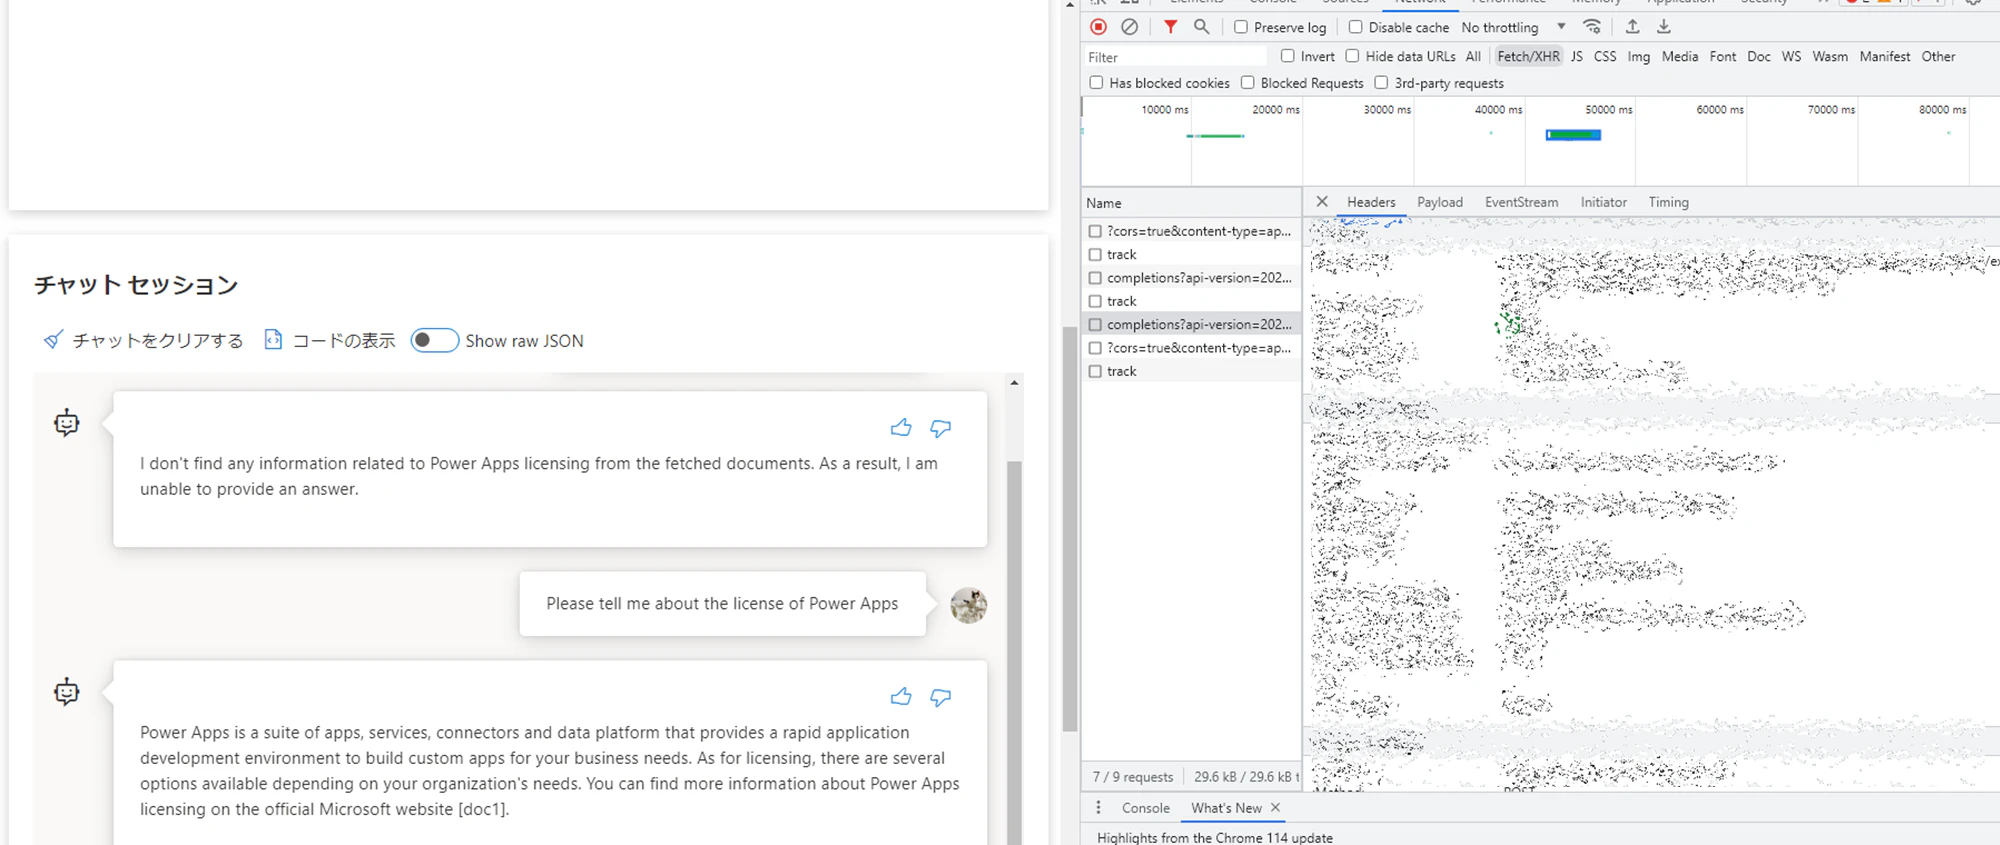Click the user avatar in chat
This screenshot has width=2000, height=845.
pyautogui.click(x=968, y=605)
